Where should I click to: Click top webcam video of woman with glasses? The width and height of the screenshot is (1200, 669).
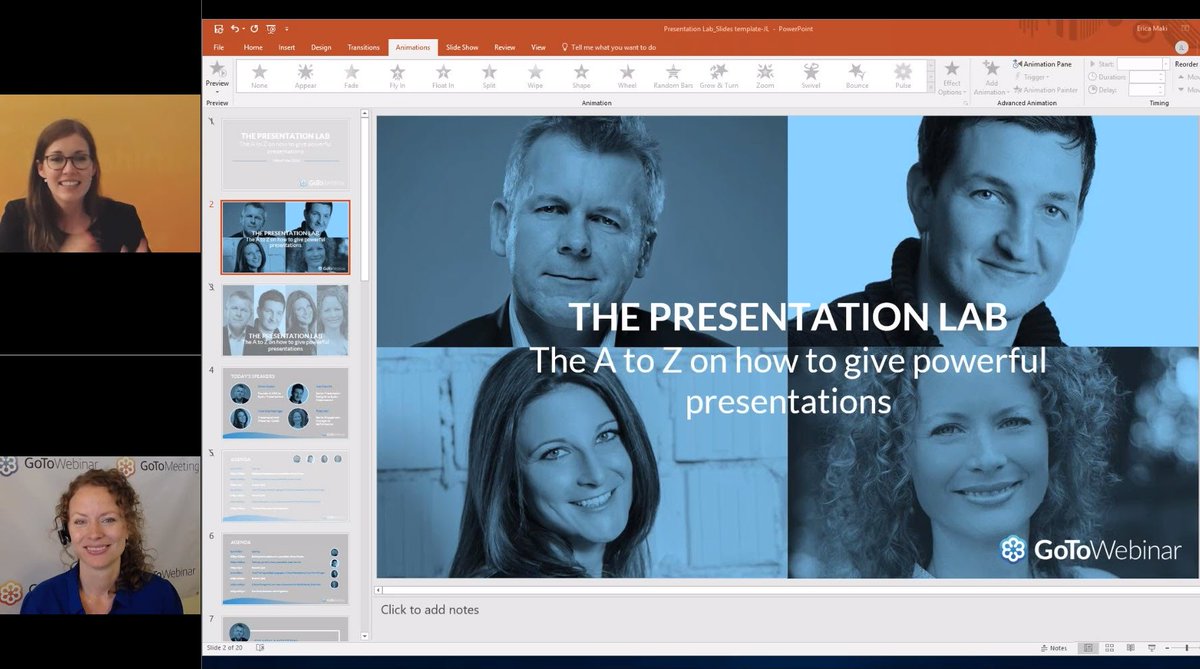point(100,173)
